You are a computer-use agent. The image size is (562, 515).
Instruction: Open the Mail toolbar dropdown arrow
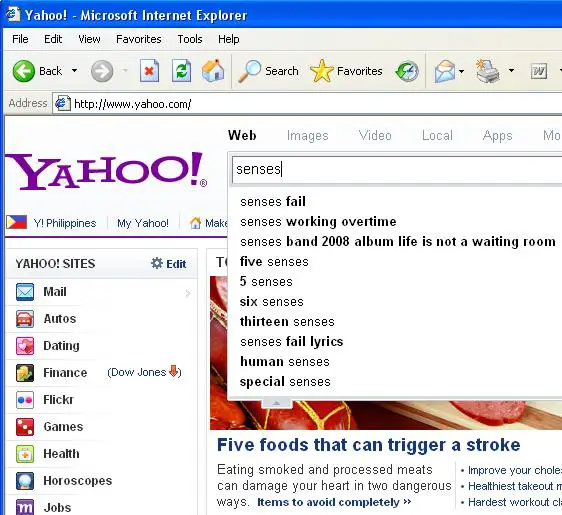(x=462, y=71)
